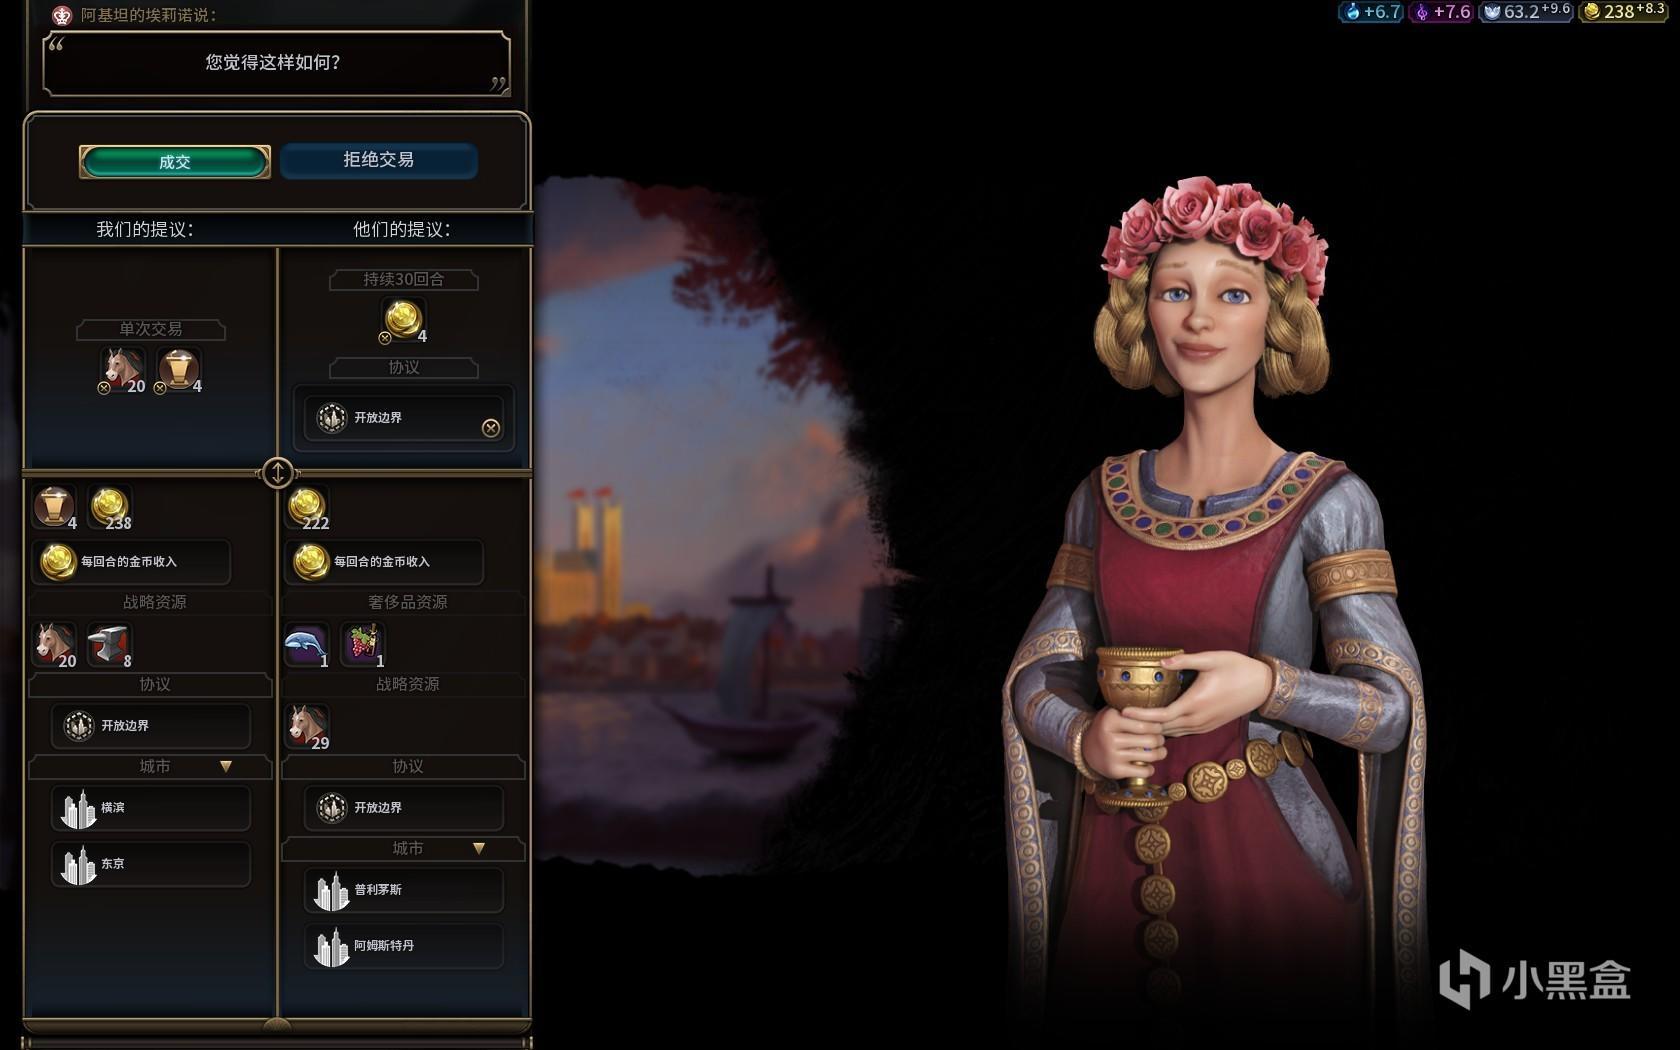The image size is (1680, 1050).
Task: Select their city 阿姆斯特丹
Action: (404, 946)
